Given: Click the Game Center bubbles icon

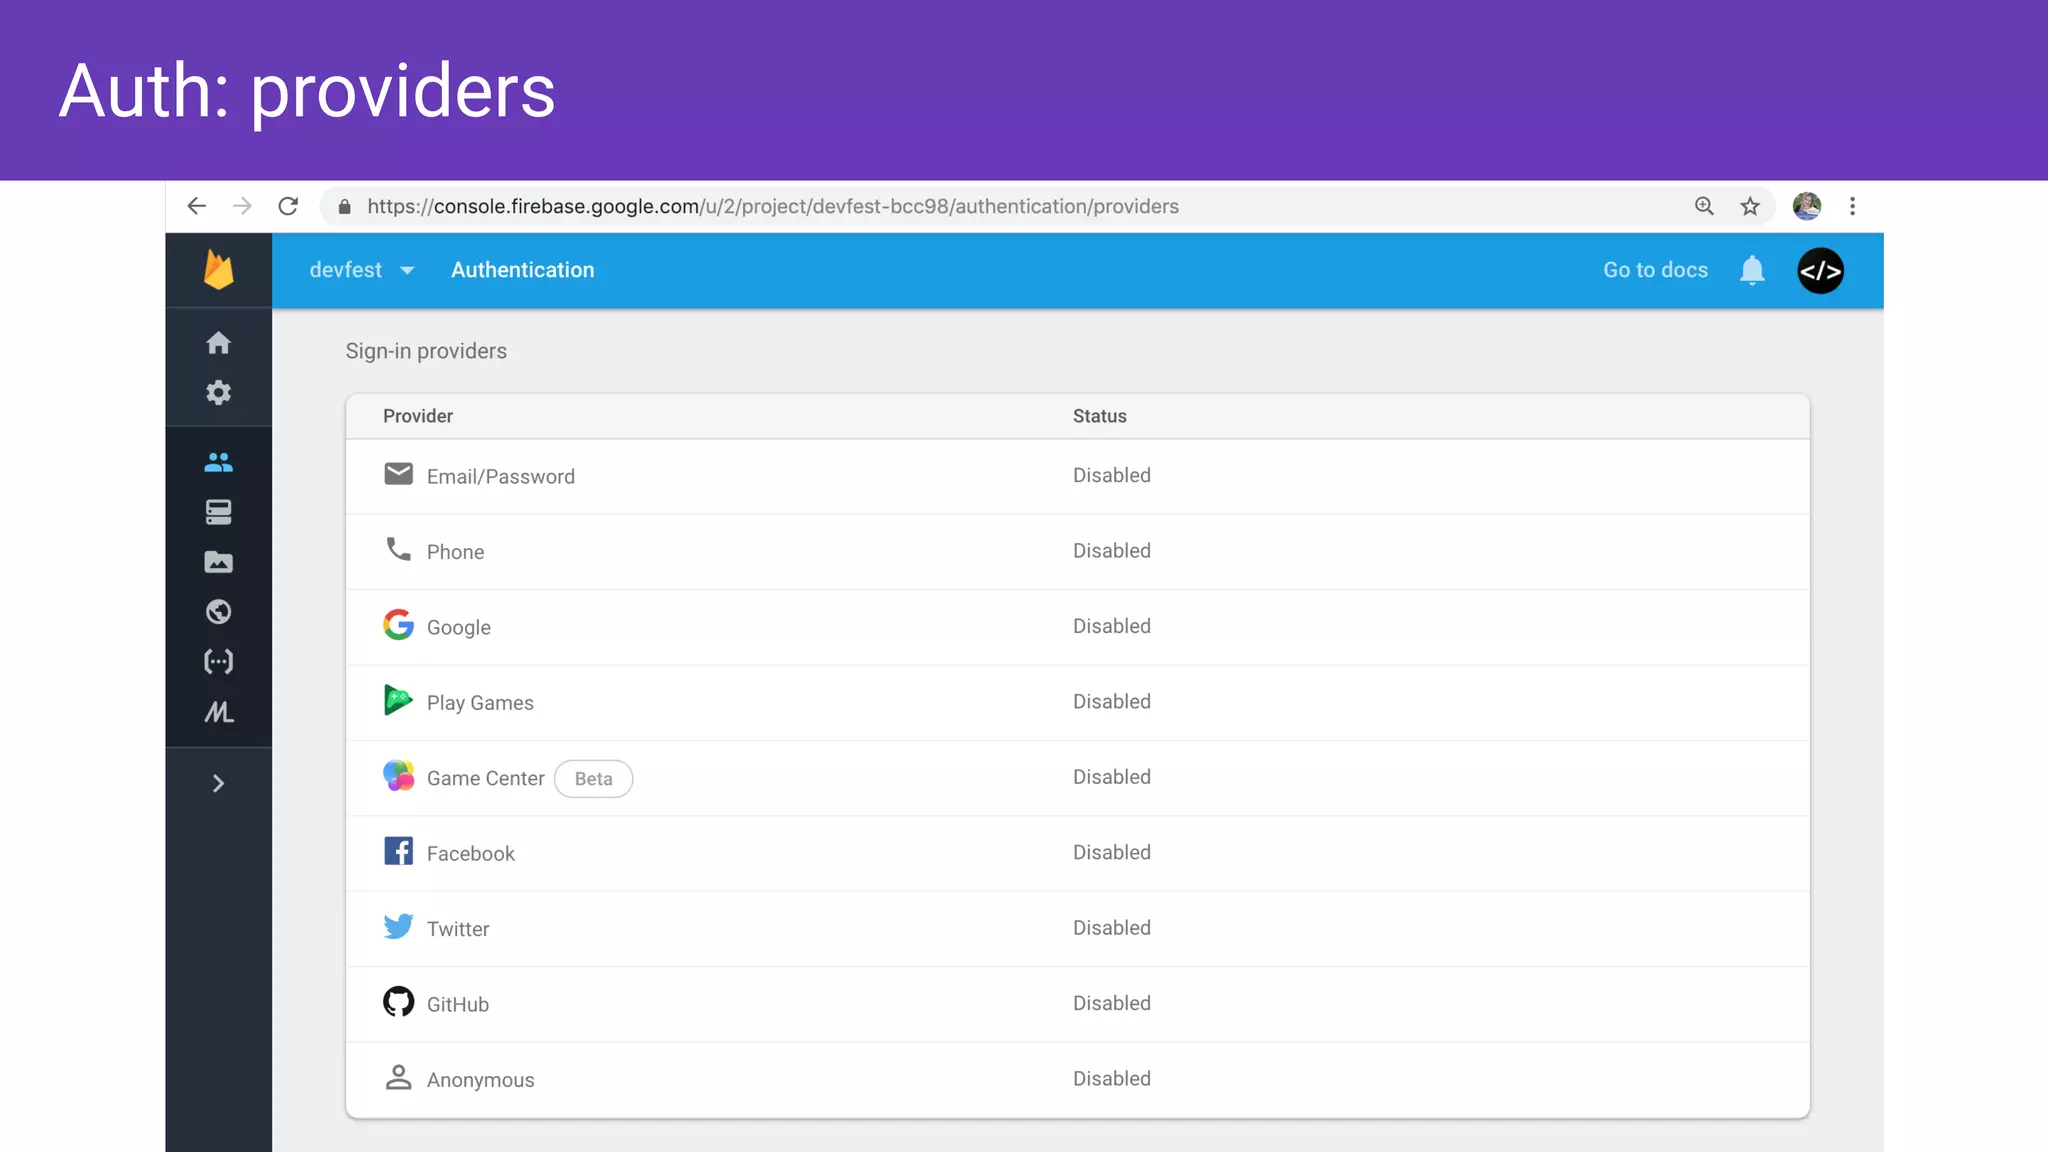Looking at the screenshot, I should click(398, 776).
